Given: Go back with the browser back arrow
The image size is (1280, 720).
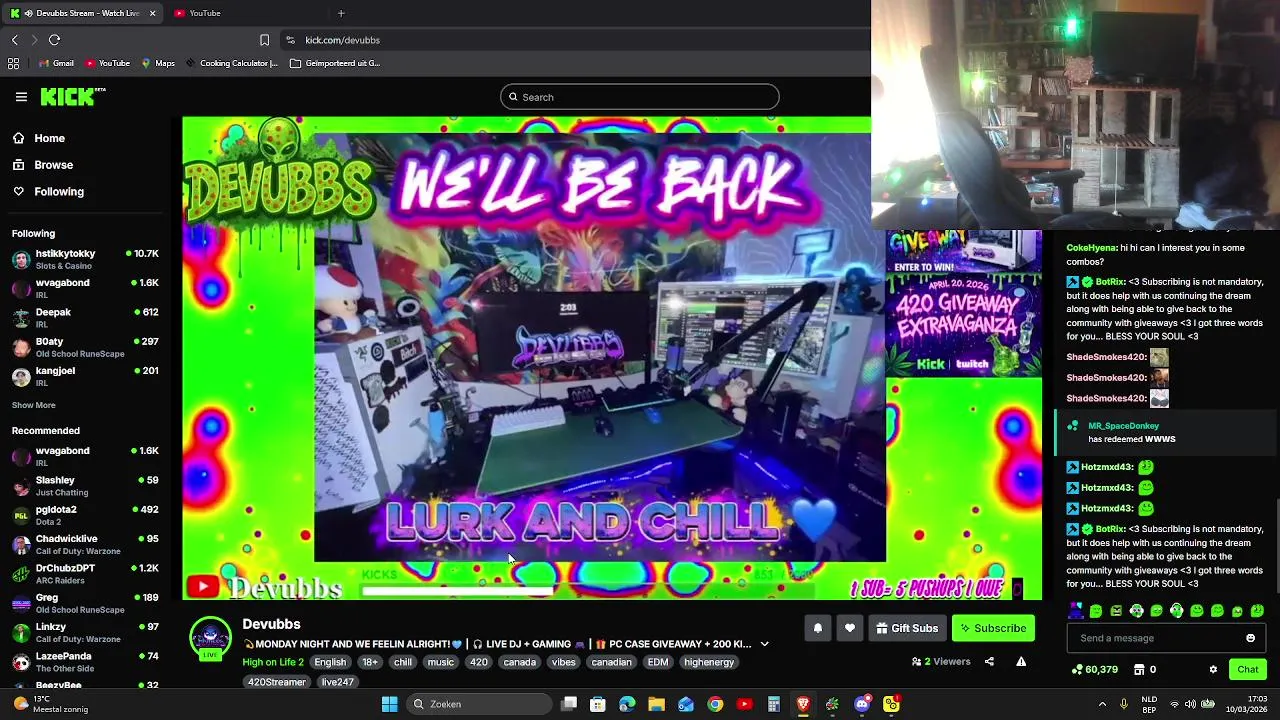Looking at the screenshot, I should (x=14, y=40).
